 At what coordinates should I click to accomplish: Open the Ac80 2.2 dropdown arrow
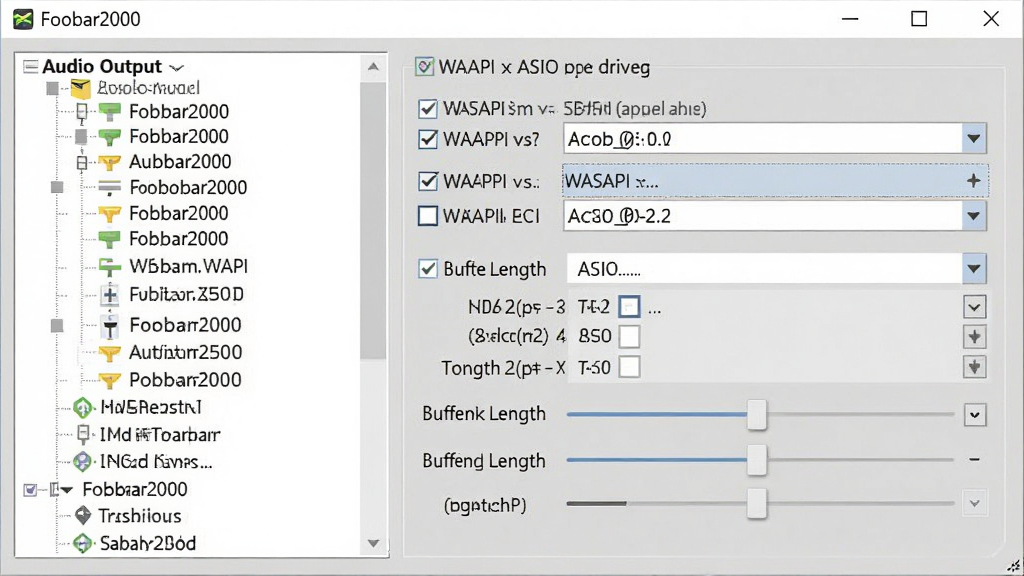(974, 216)
